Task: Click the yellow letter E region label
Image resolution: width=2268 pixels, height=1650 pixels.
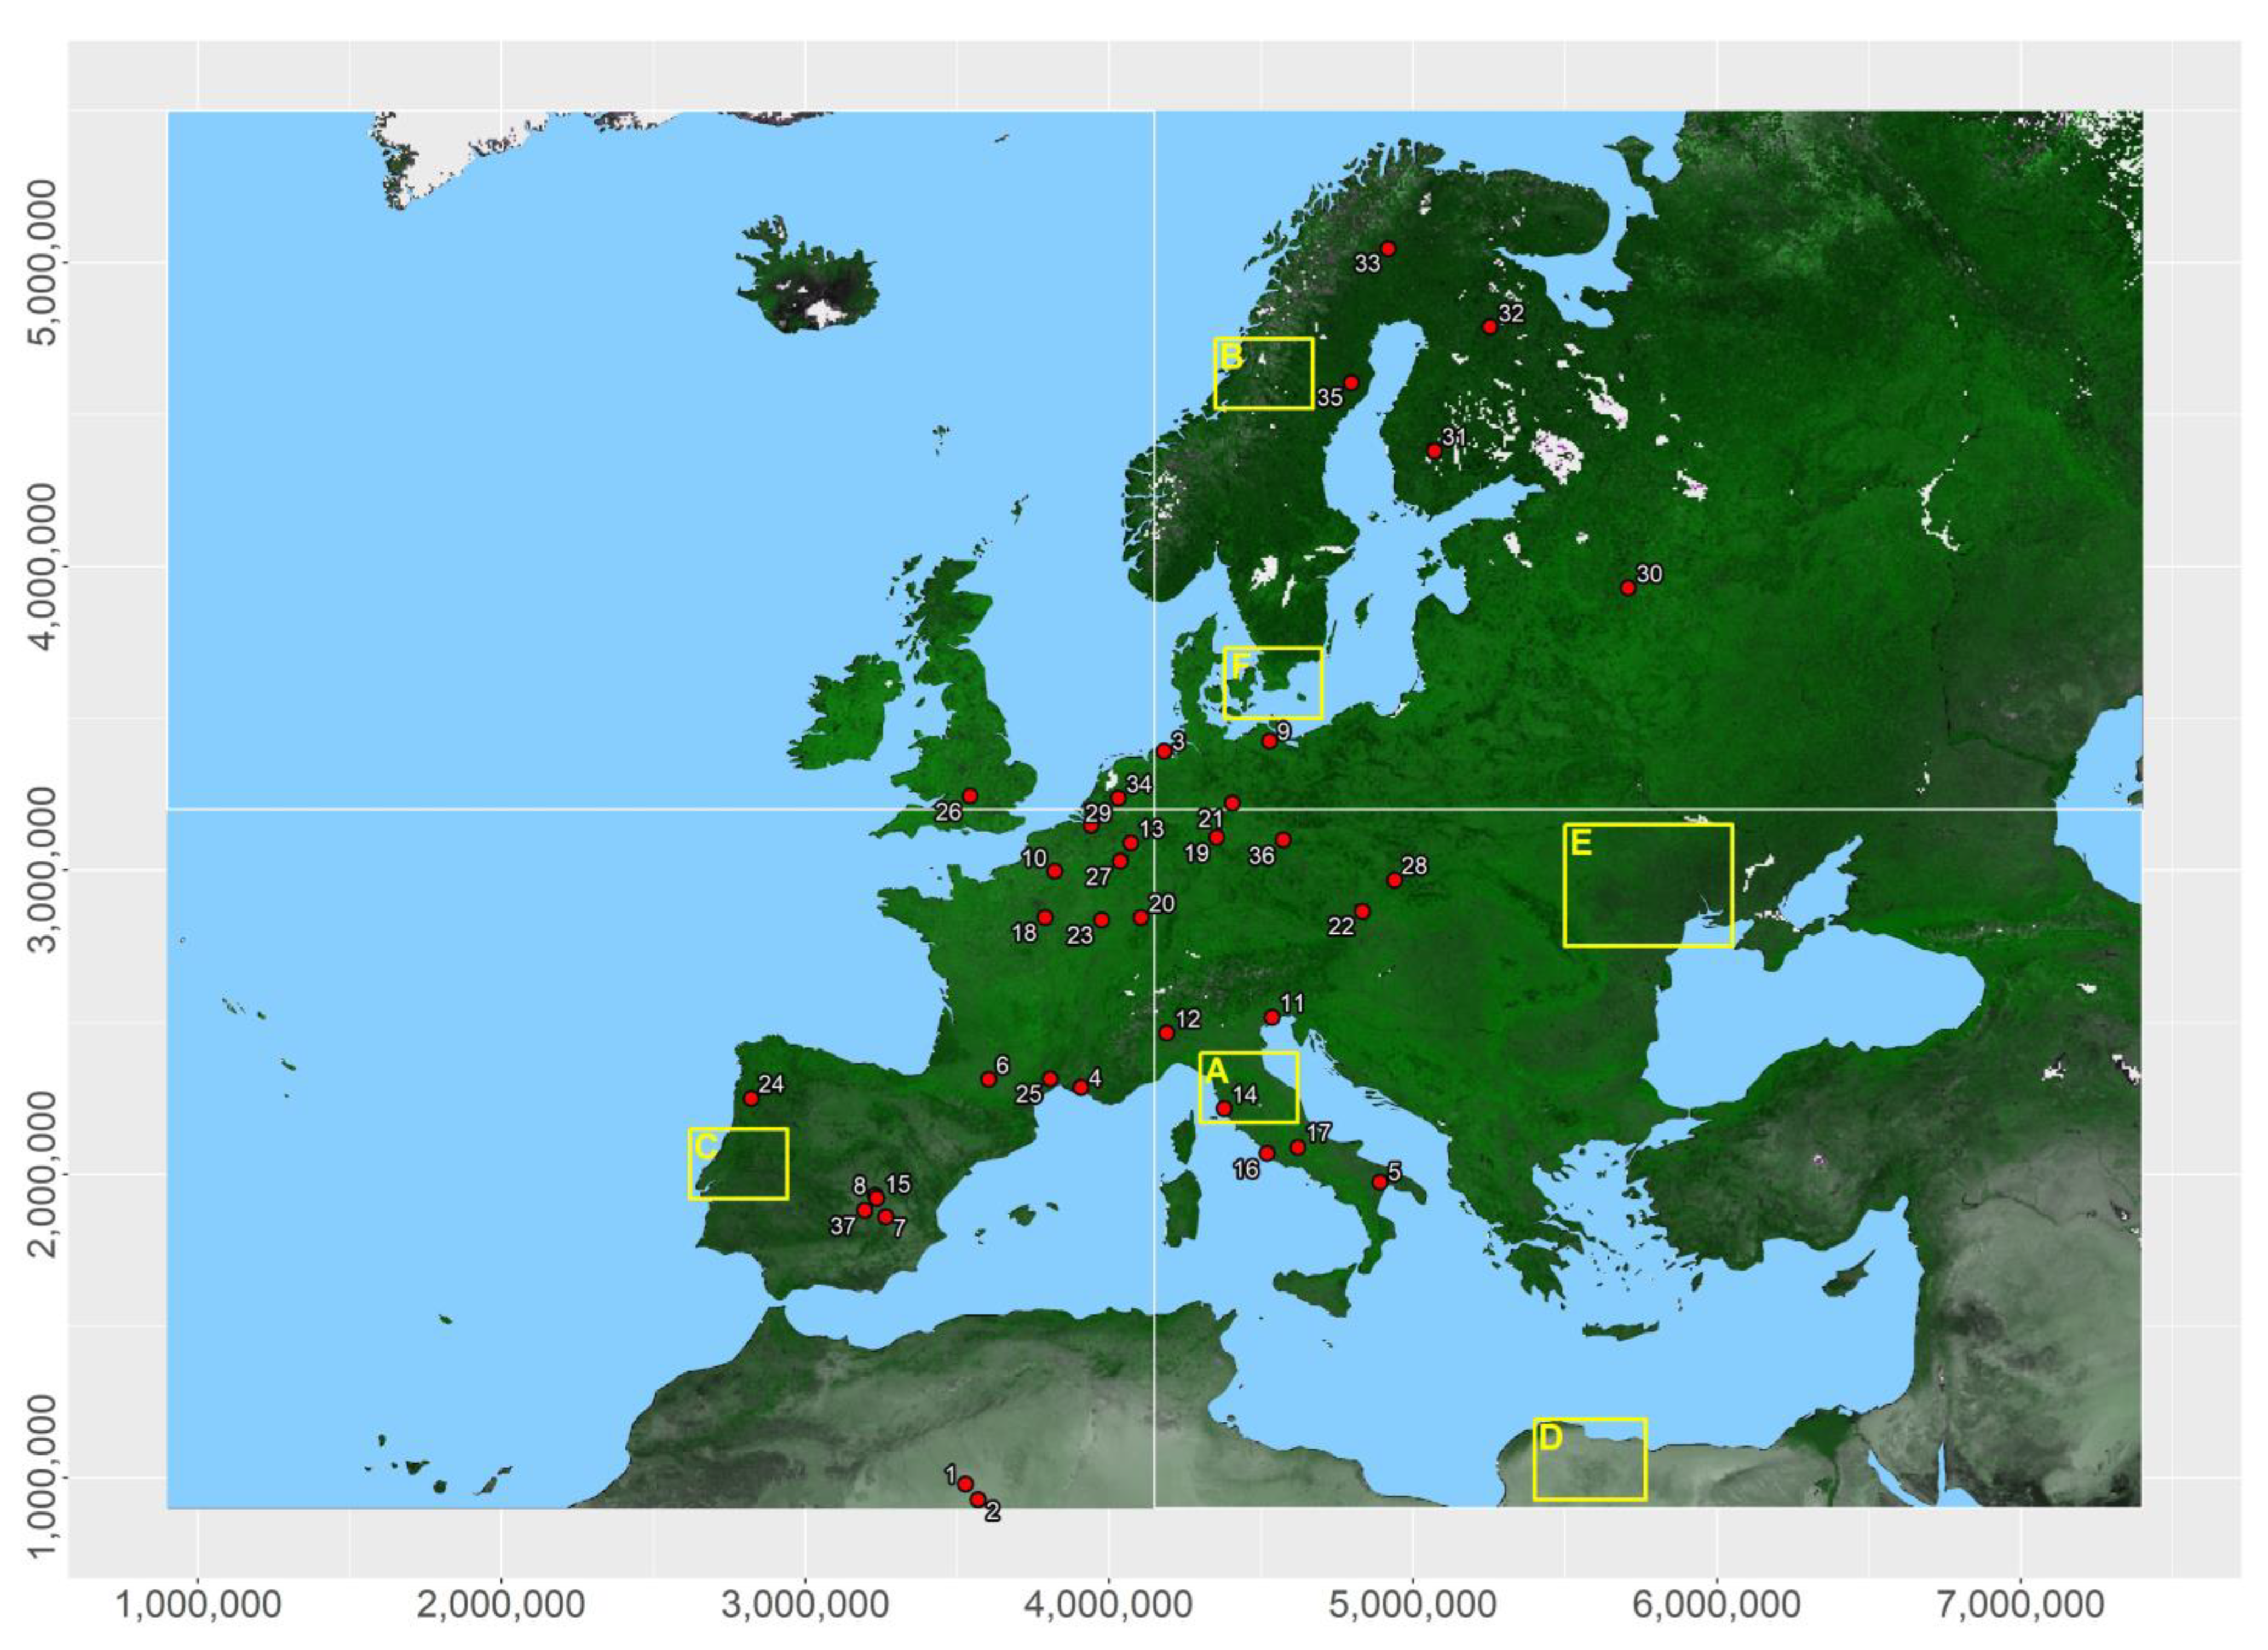Action: (1581, 843)
